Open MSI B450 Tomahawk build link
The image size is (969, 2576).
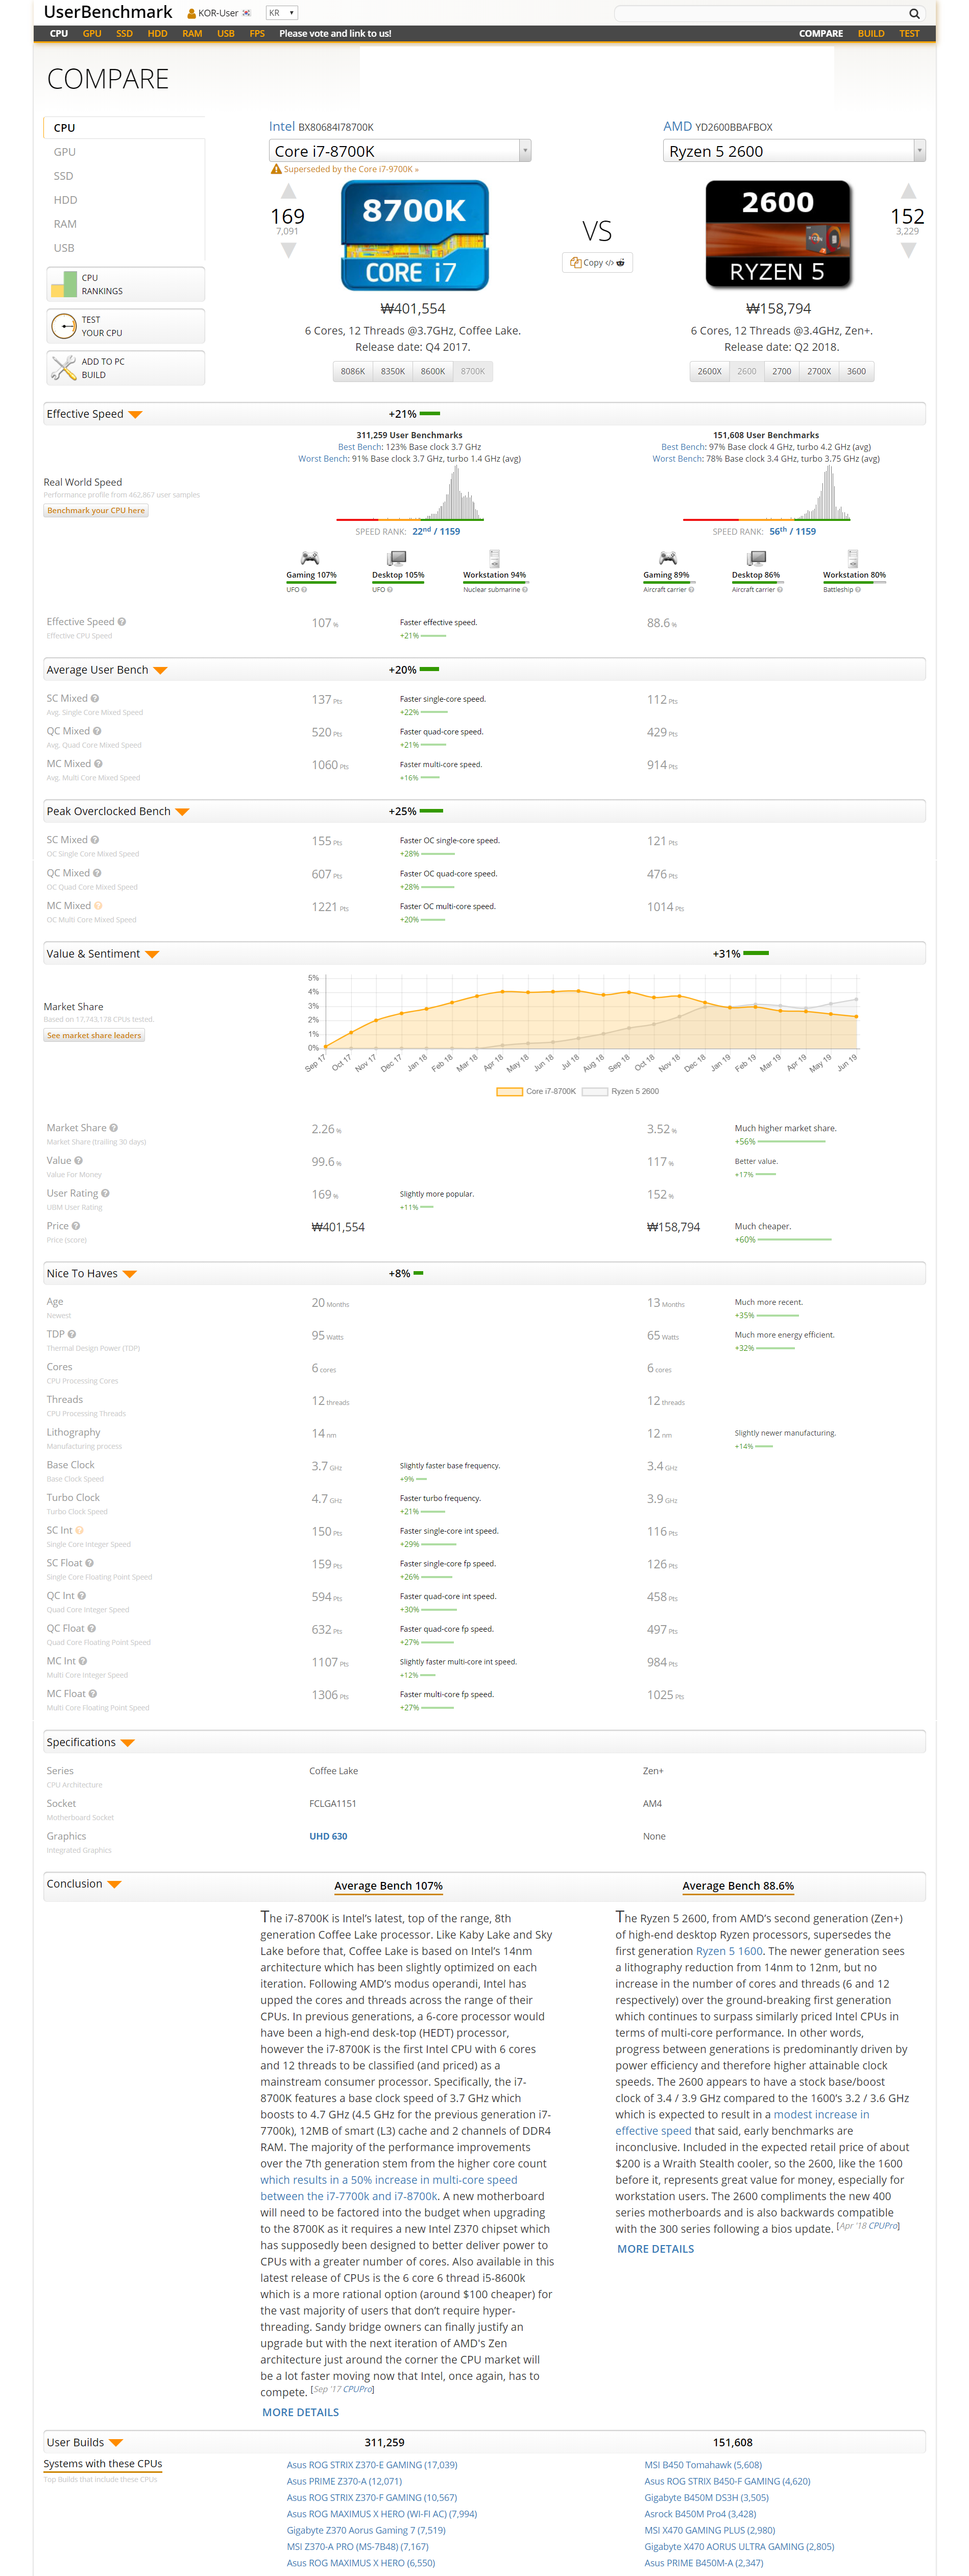(x=703, y=2465)
